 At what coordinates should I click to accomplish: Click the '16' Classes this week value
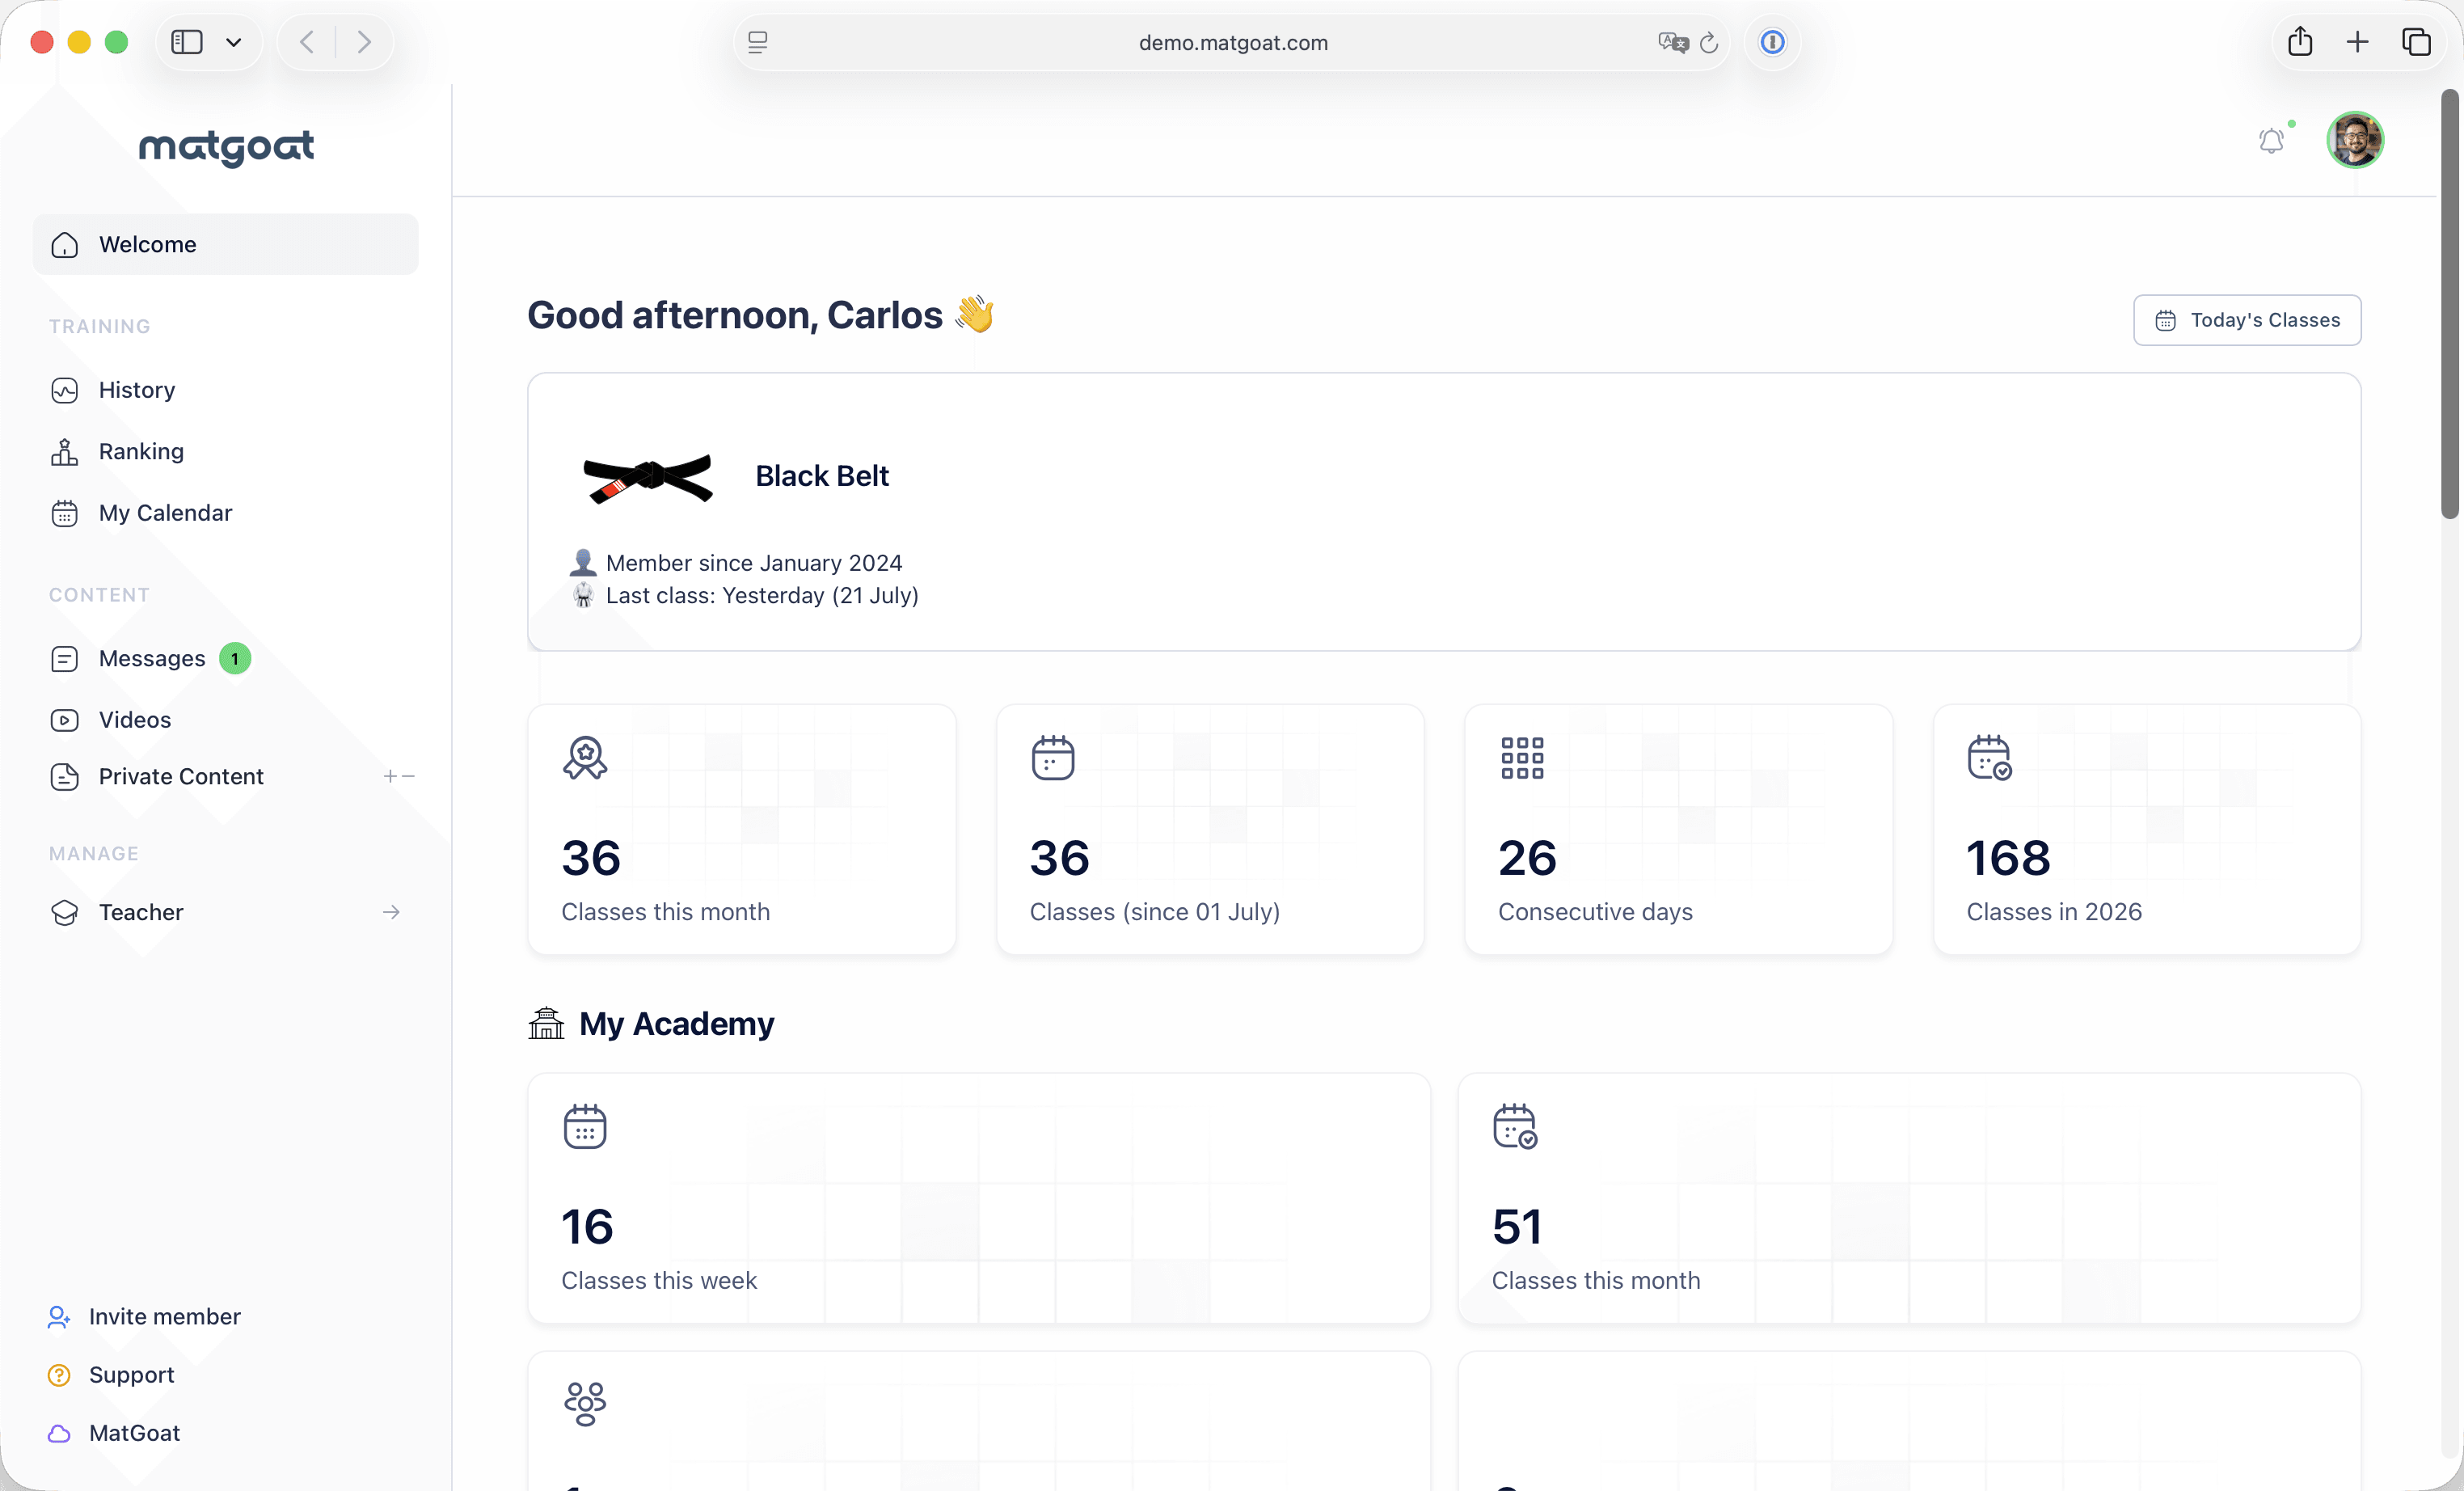pos(587,1227)
